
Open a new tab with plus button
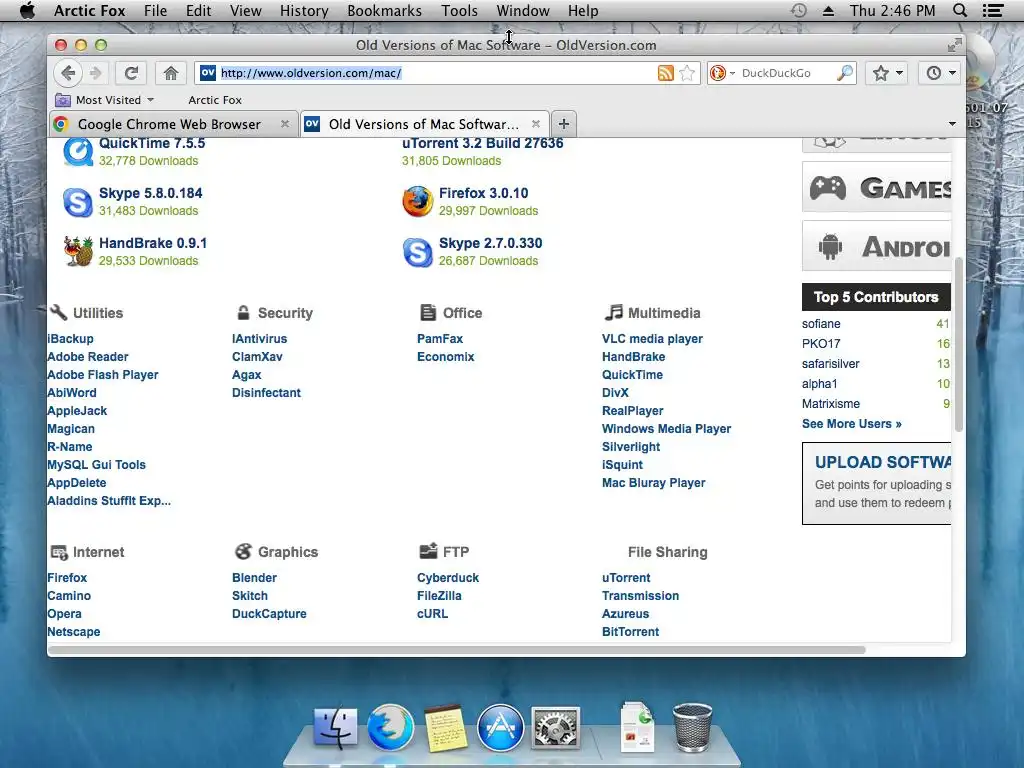tap(564, 123)
